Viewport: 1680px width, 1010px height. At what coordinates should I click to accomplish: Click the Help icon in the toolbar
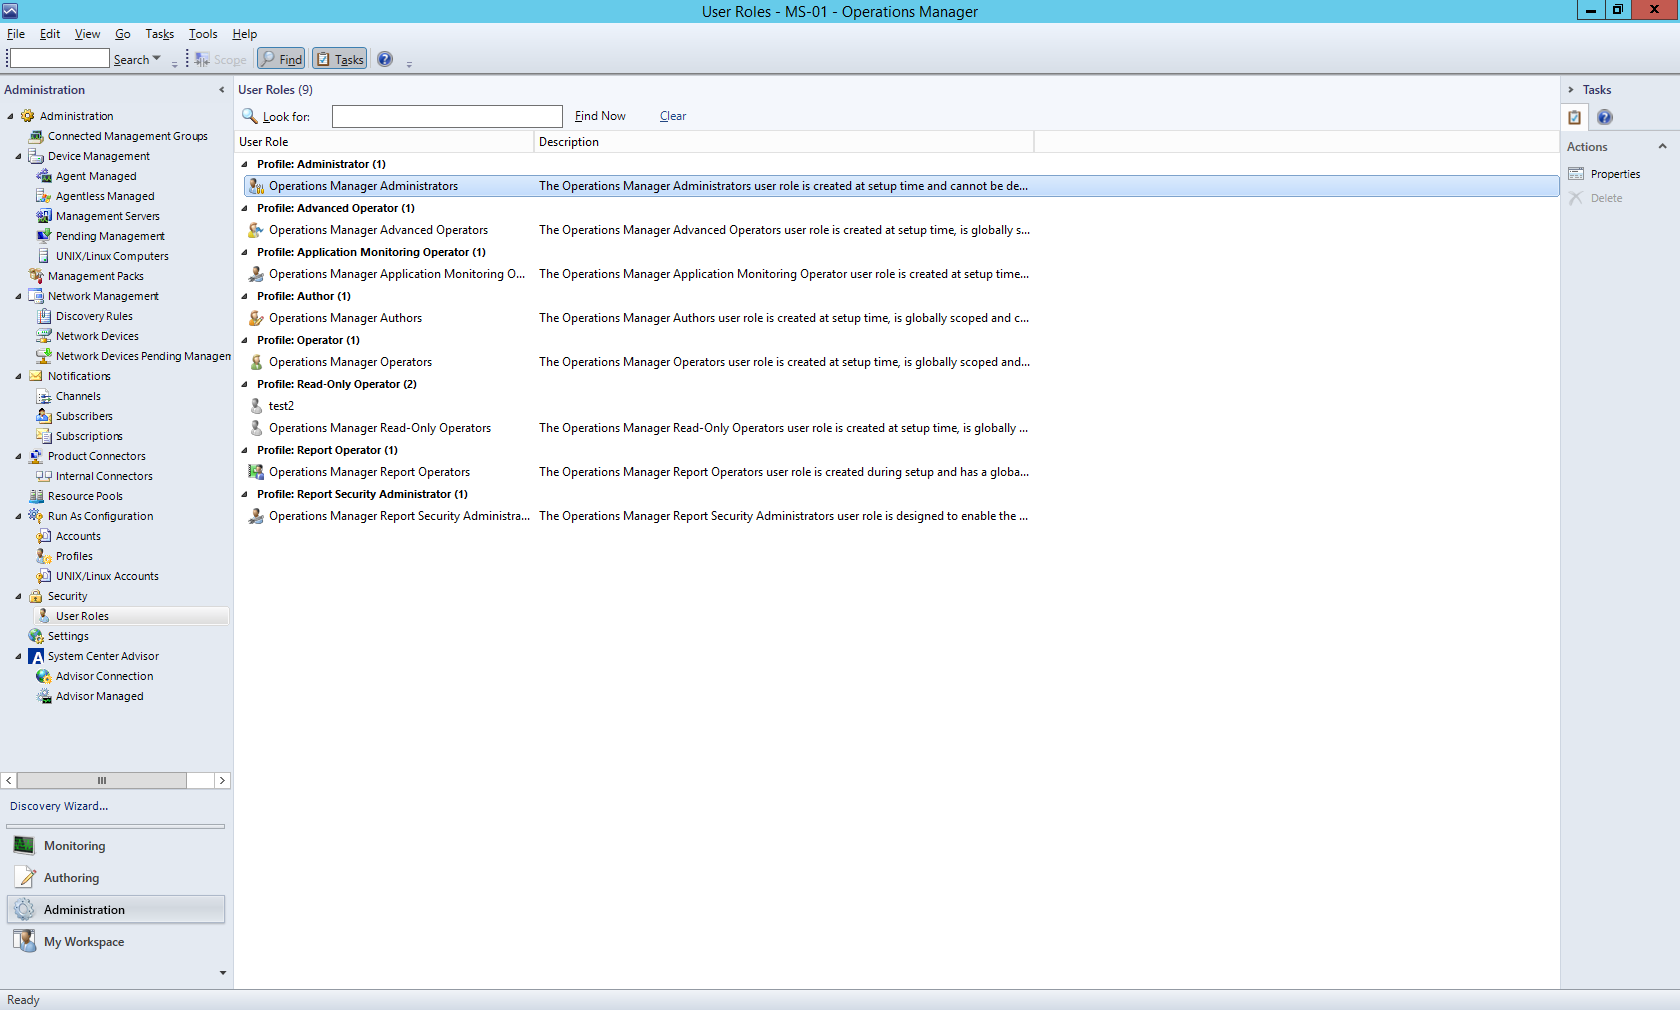pyautogui.click(x=385, y=59)
